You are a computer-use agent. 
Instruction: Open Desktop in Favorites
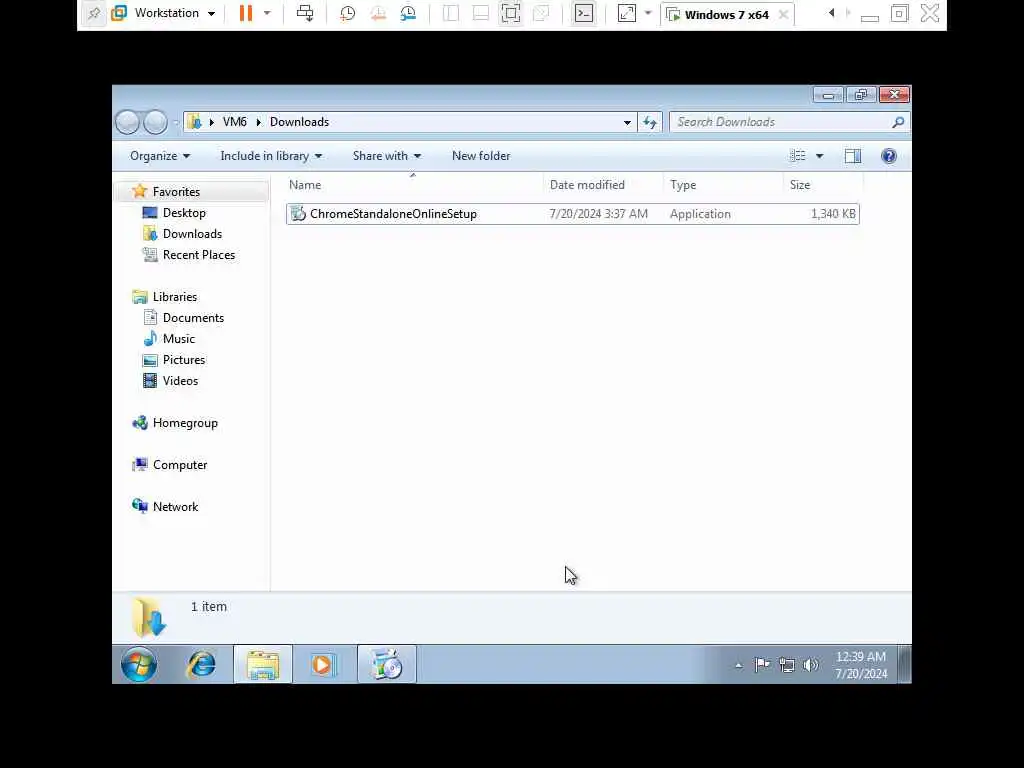pyautogui.click(x=184, y=213)
